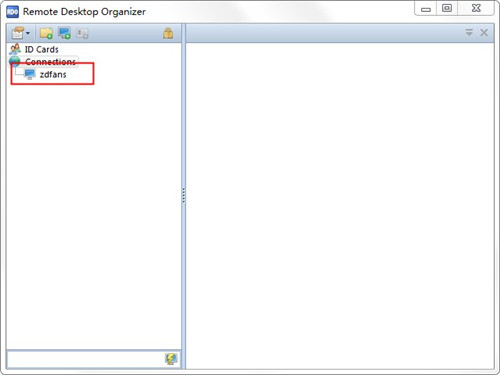Click the grayed-out ID card toolbar icon

82,33
